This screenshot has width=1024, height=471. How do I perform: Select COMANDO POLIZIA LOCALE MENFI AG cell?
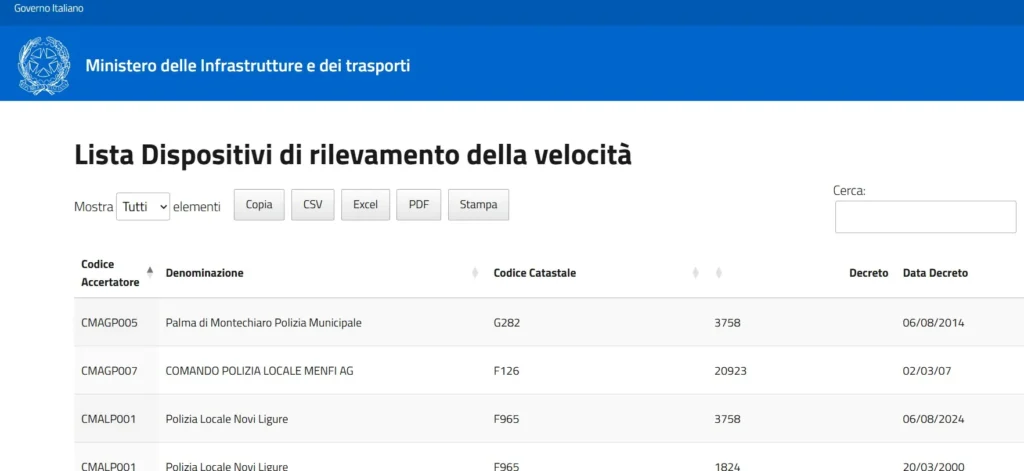click(x=260, y=371)
